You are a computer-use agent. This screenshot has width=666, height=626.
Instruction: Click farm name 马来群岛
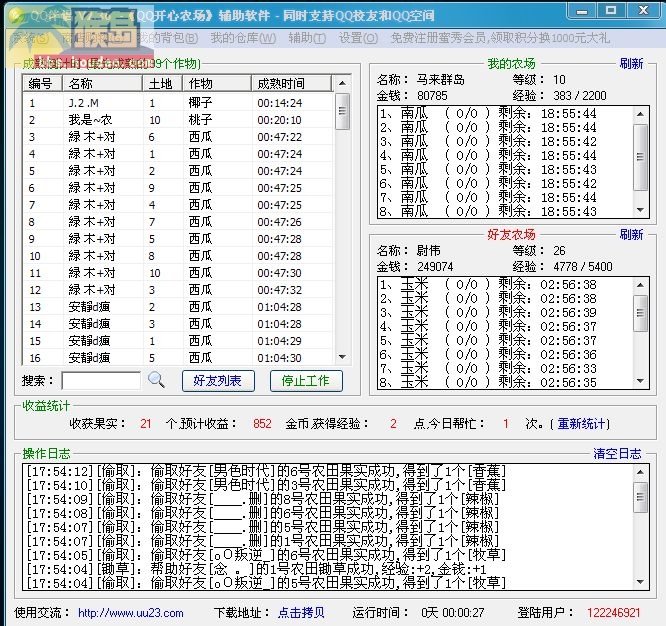point(440,79)
